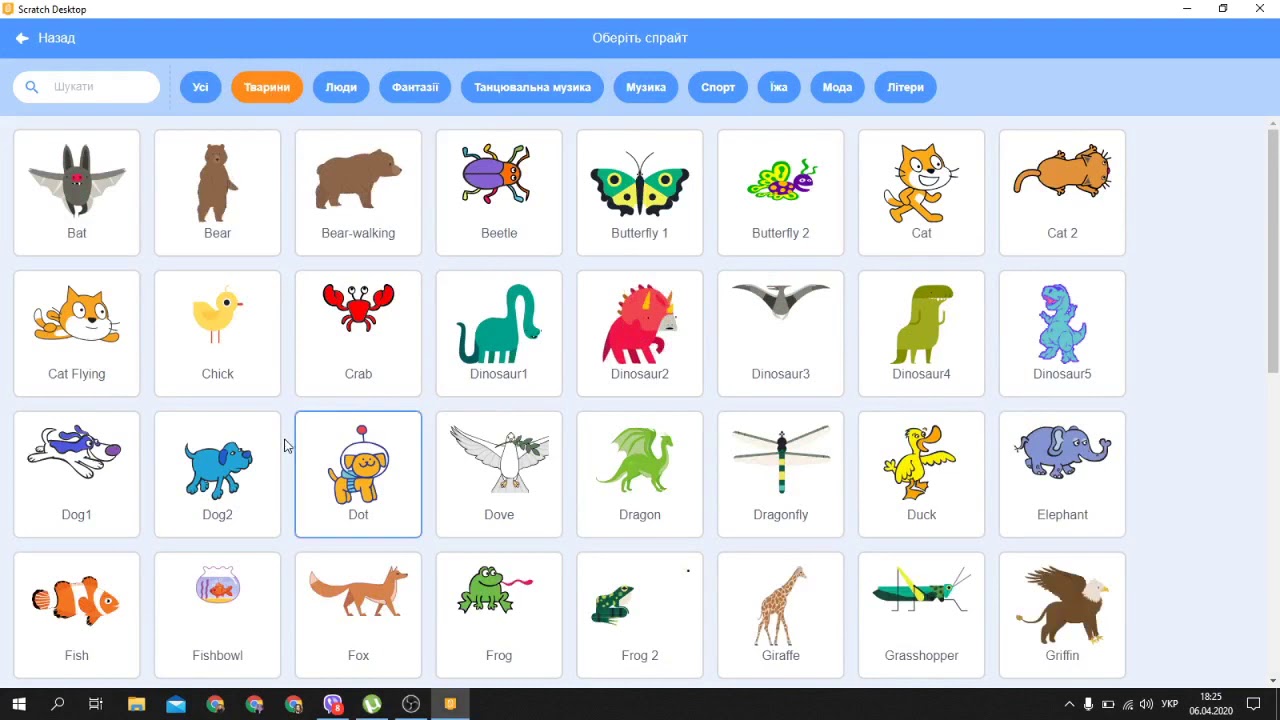
Task: Open the notification center icon
Action: tap(1254, 704)
